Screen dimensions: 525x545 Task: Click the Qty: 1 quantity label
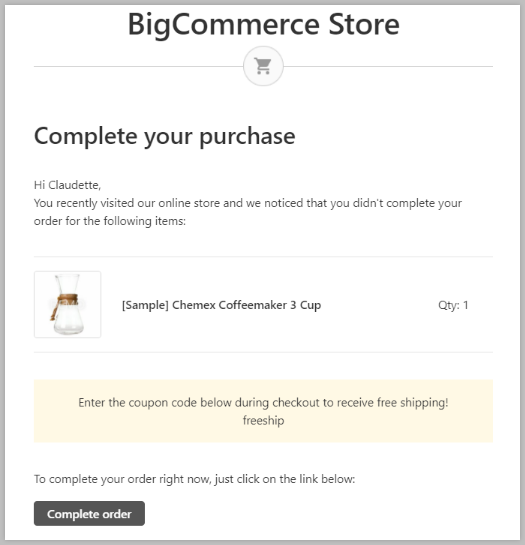click(453, 305)
